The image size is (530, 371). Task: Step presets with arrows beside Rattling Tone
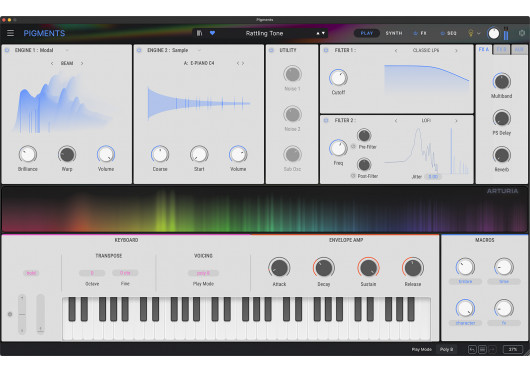320,33
